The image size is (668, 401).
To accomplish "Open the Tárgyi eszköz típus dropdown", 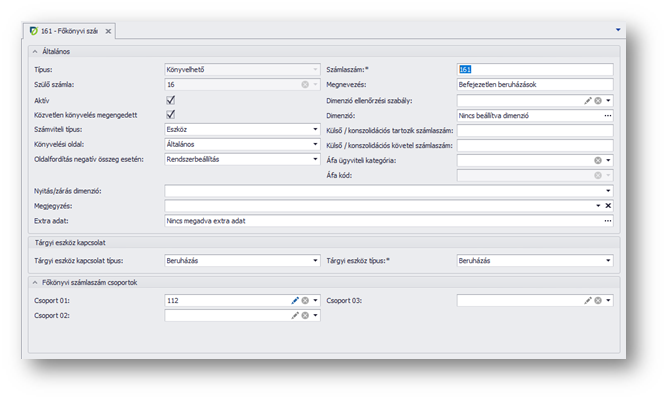I will 607,260.
